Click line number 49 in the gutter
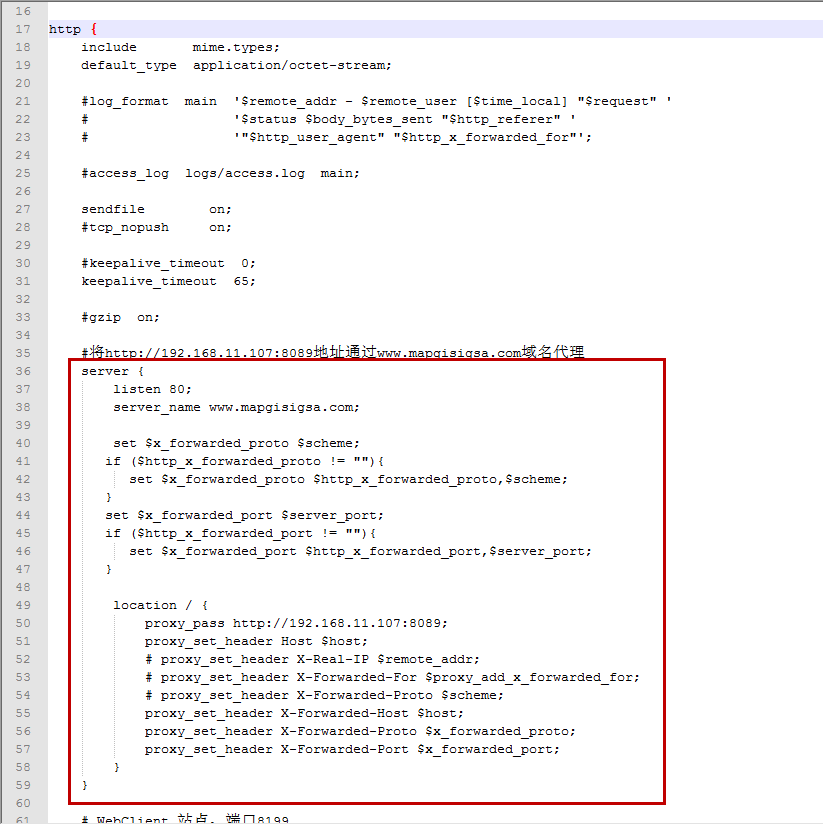The height and width of the screenshot is (825, 823). click(x=22, y=605)
